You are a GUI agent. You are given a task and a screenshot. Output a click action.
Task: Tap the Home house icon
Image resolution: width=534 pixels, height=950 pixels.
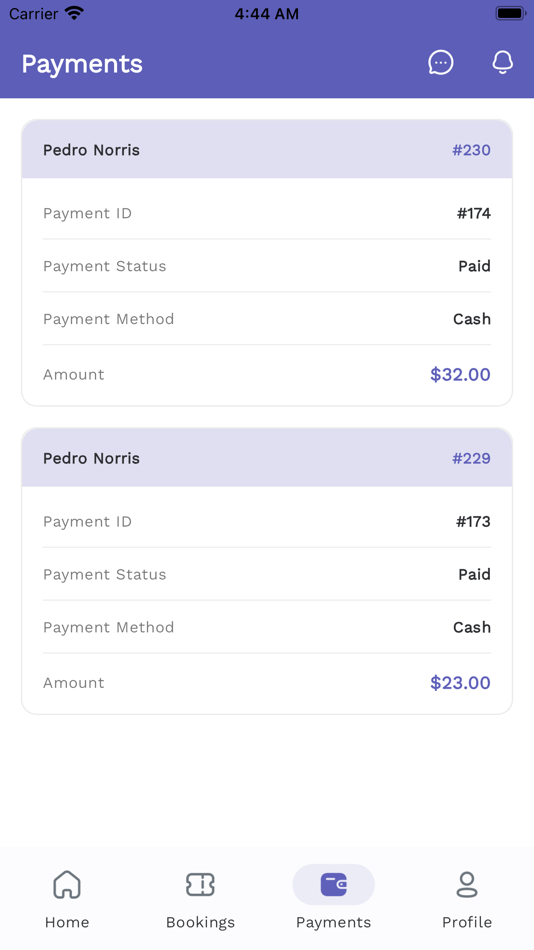67,885
